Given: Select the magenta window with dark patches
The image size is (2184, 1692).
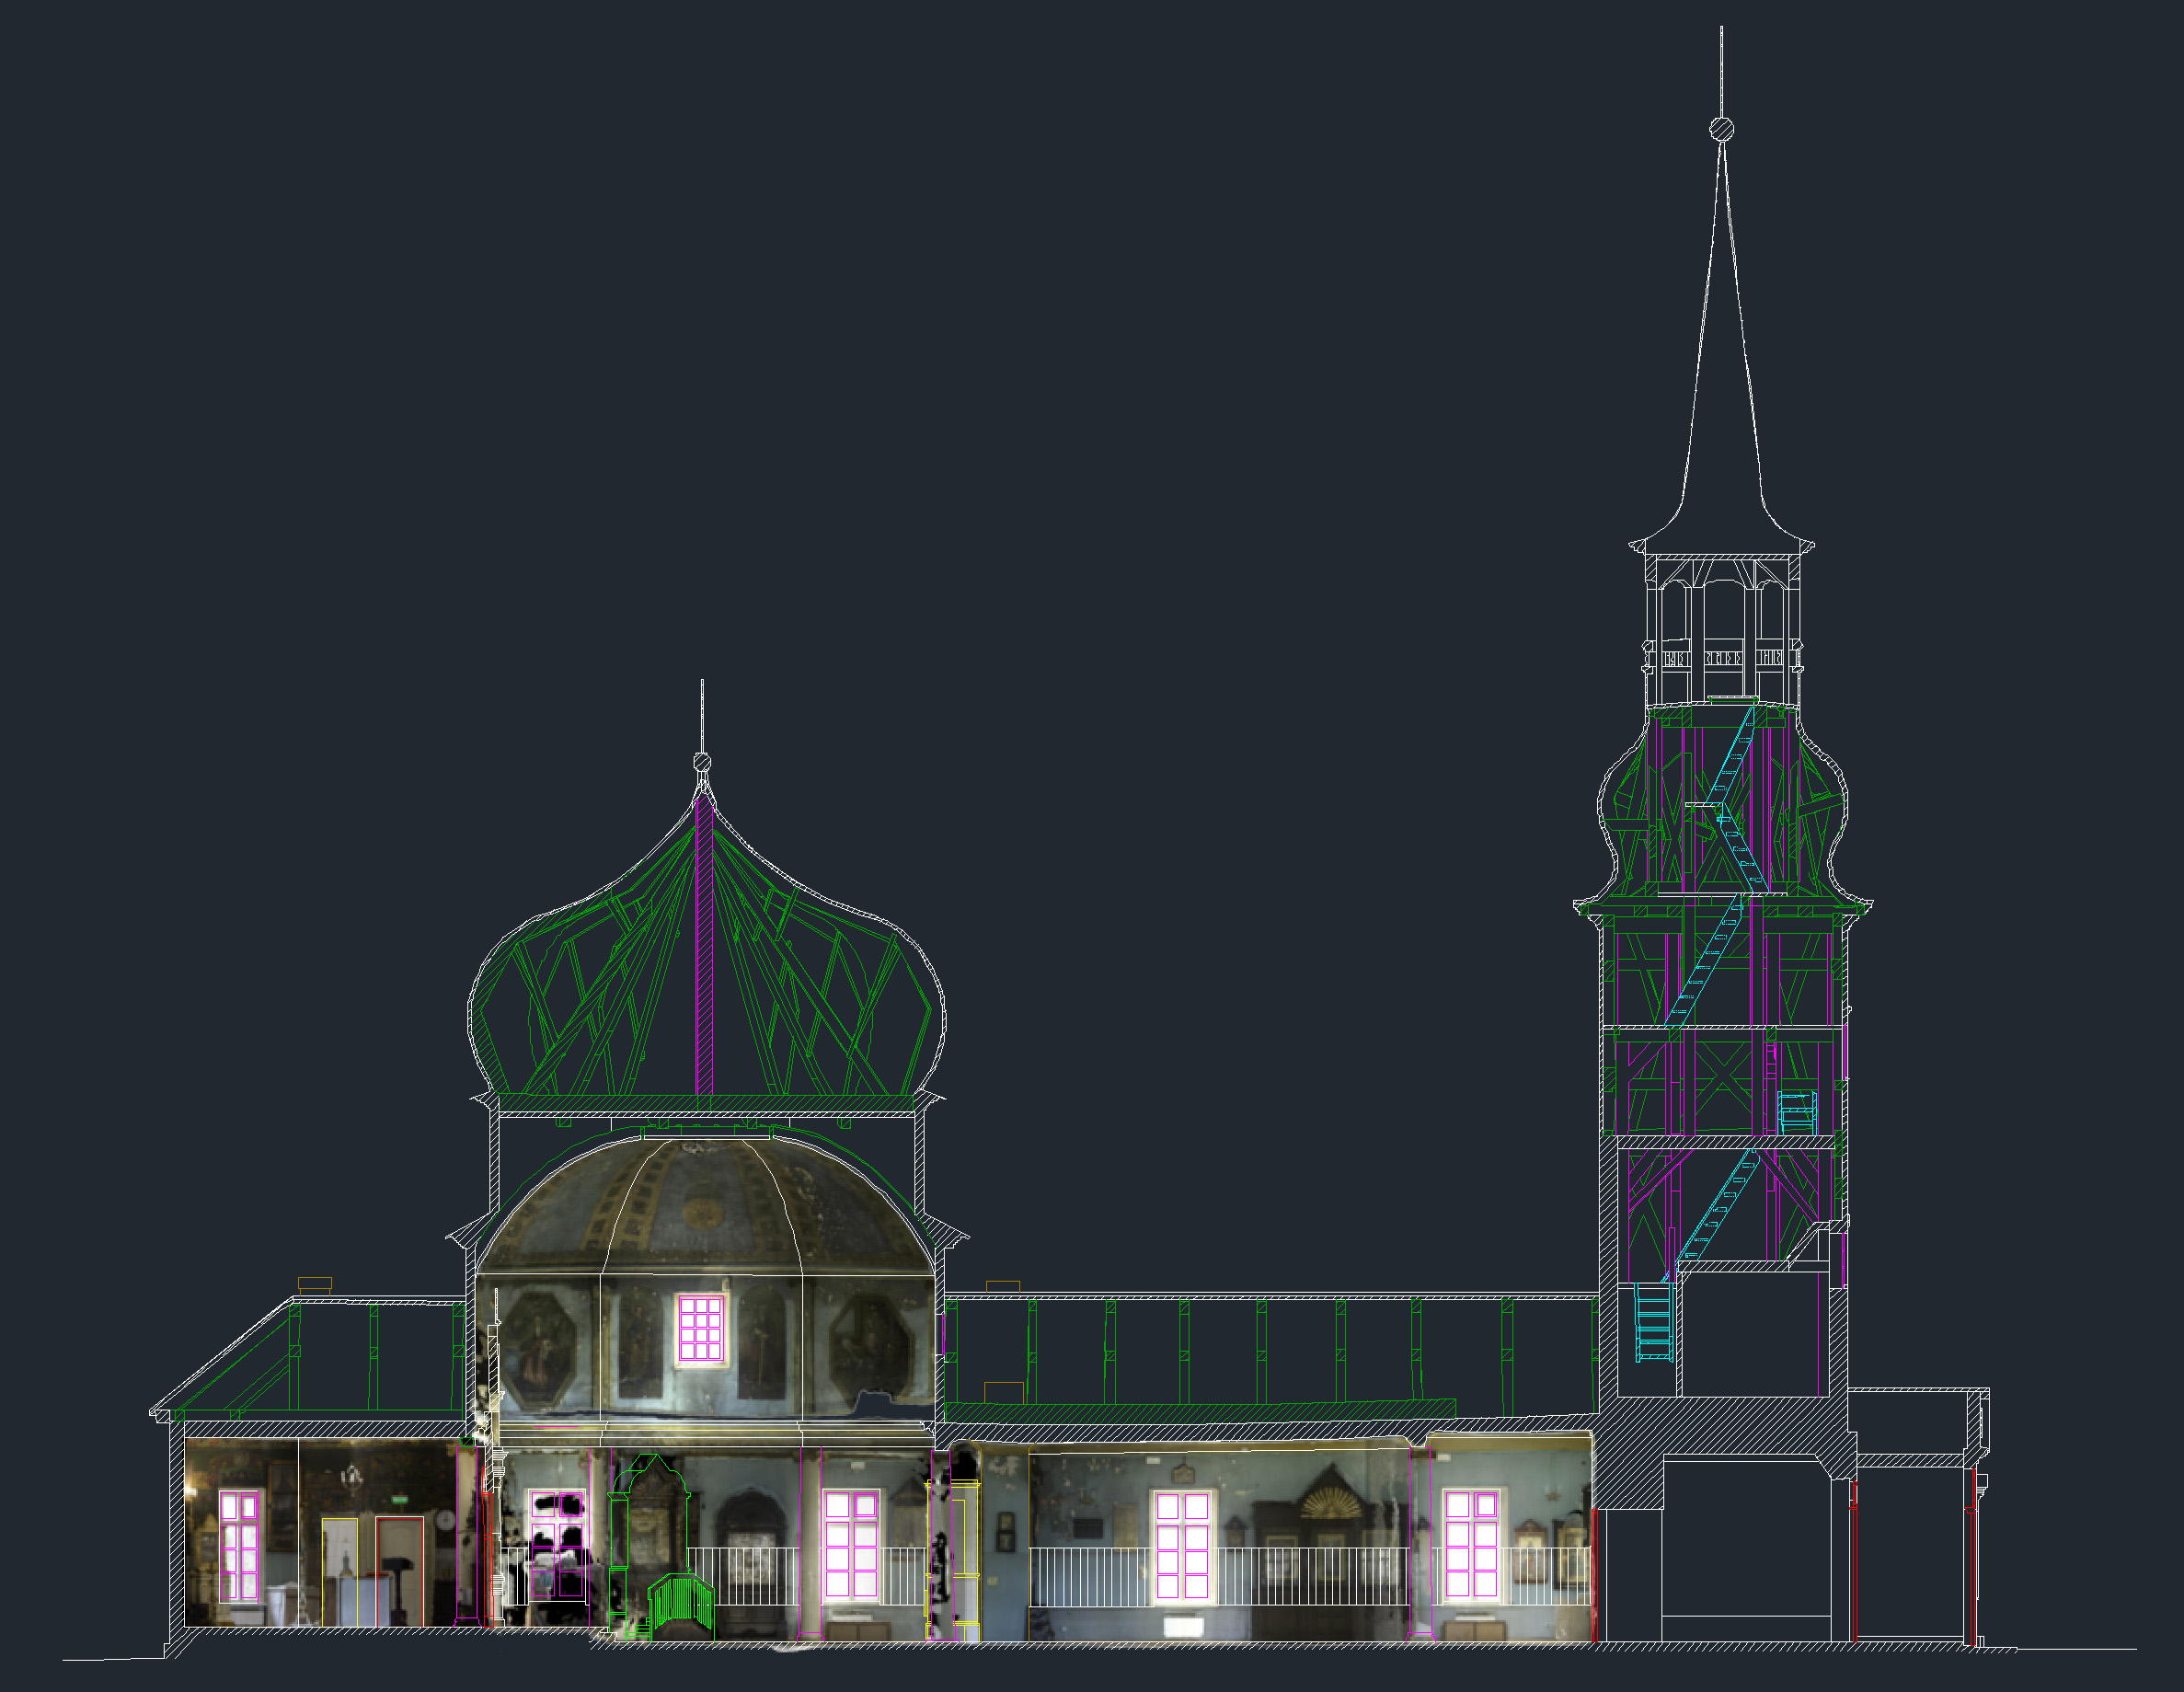Looking at the screenshot, I should [x=556, y=1546].
